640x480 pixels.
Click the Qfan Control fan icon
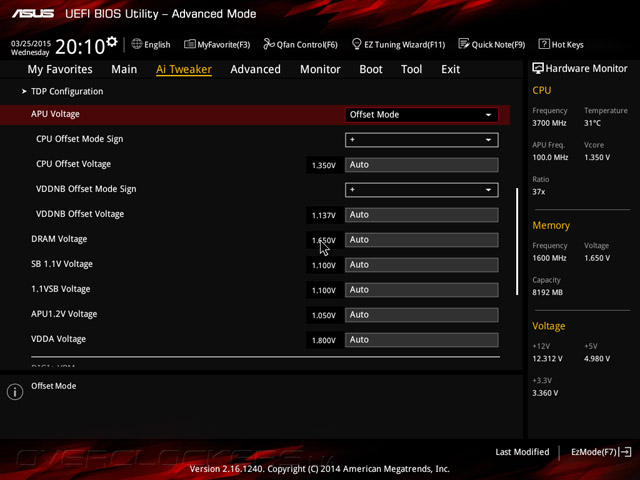pos(269,44)
